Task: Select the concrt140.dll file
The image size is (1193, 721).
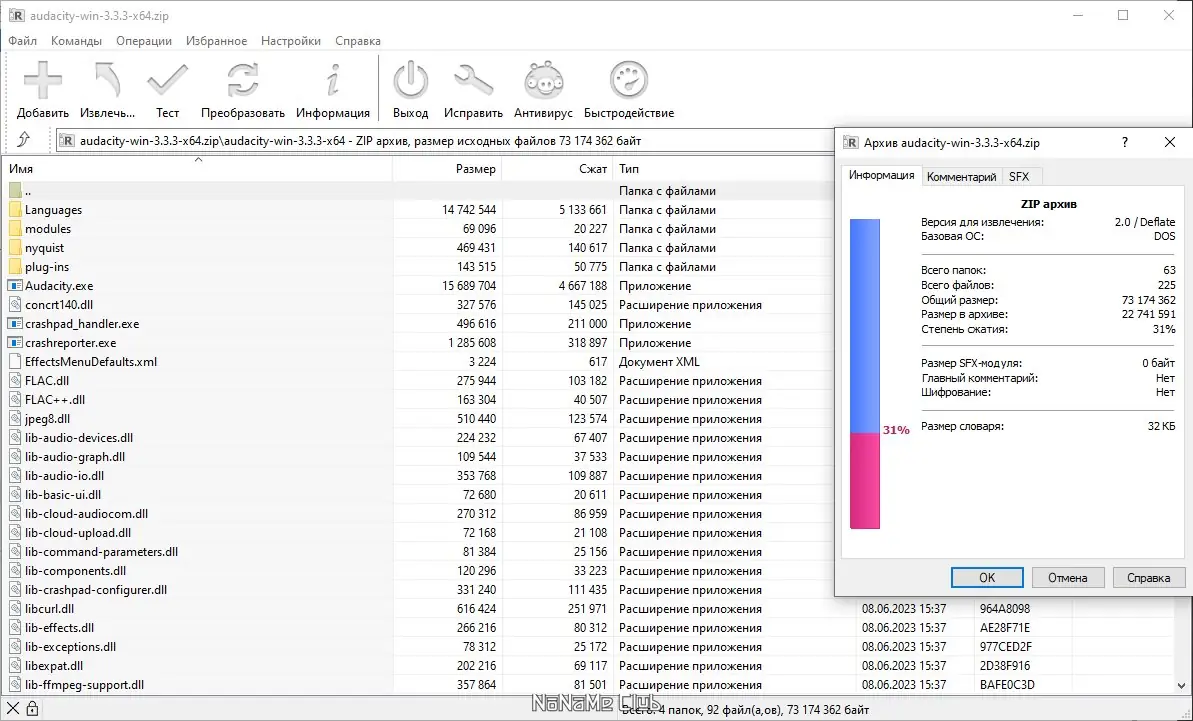Action: (59, 305)
